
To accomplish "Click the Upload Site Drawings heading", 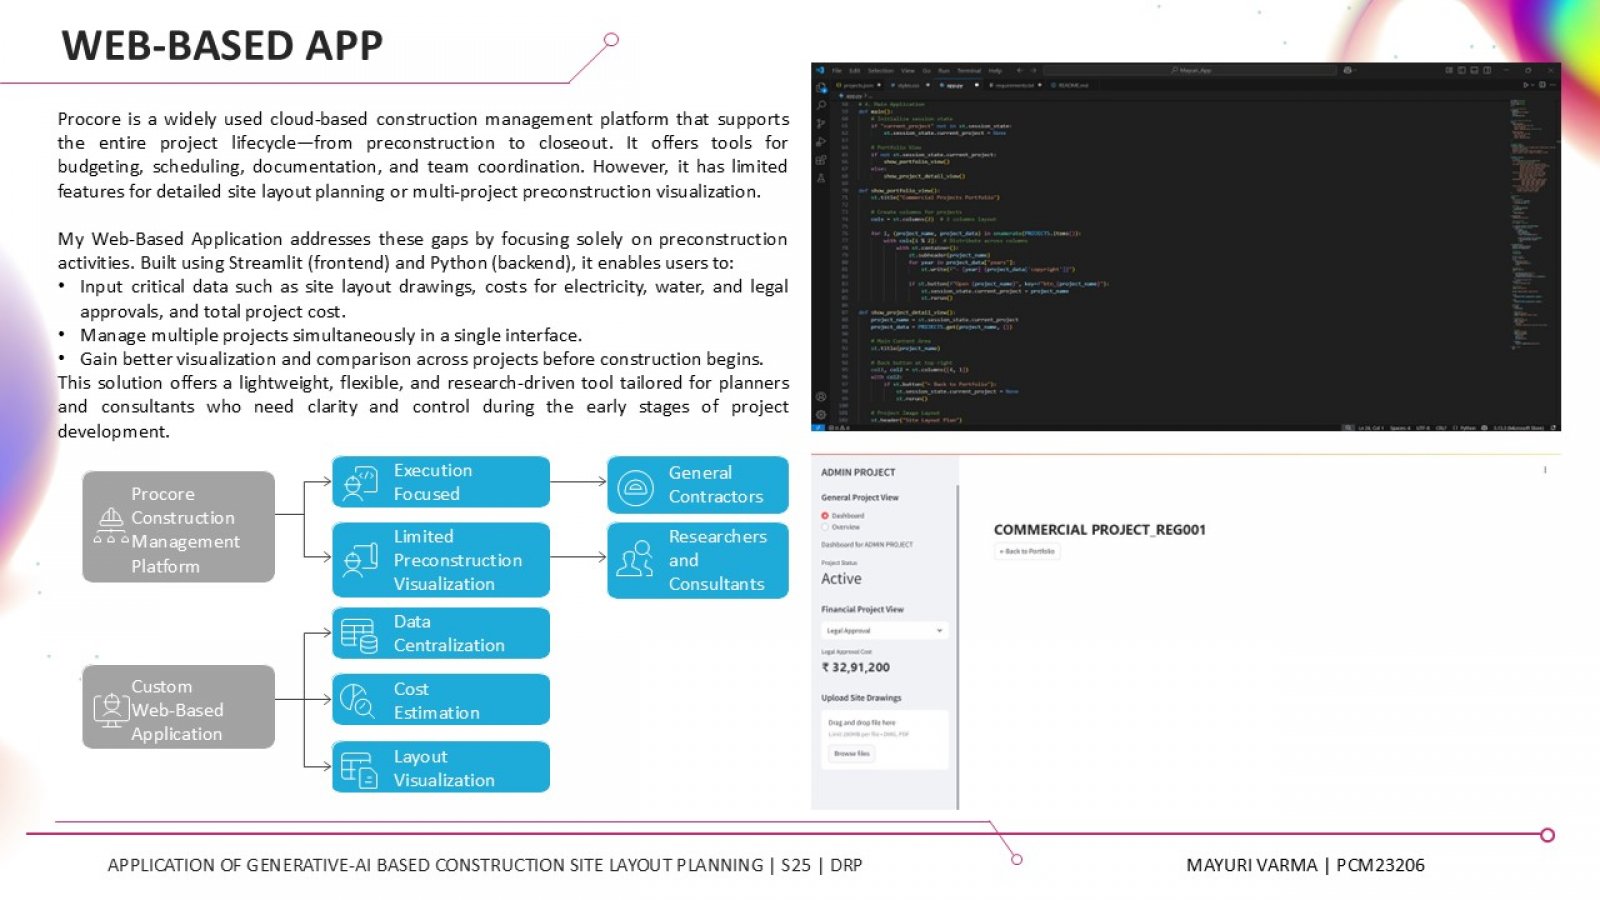I will [x=861, y=698].
